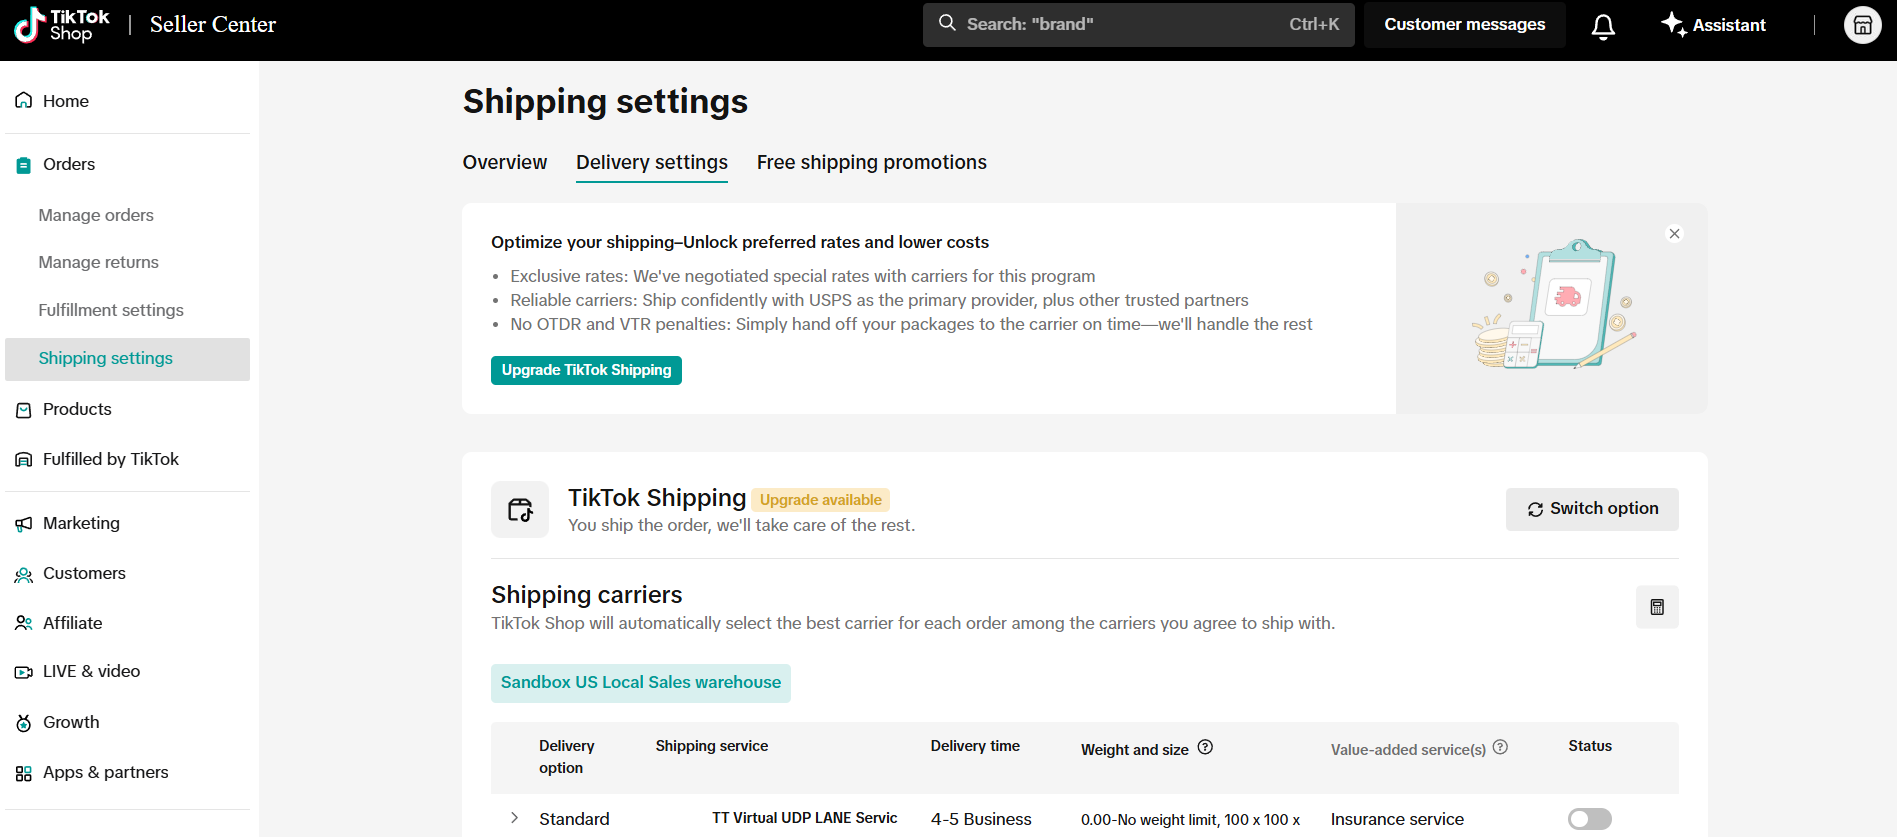1897x837 pixels.
Task: Click the Customers people icon
Action: coord(24,574)
